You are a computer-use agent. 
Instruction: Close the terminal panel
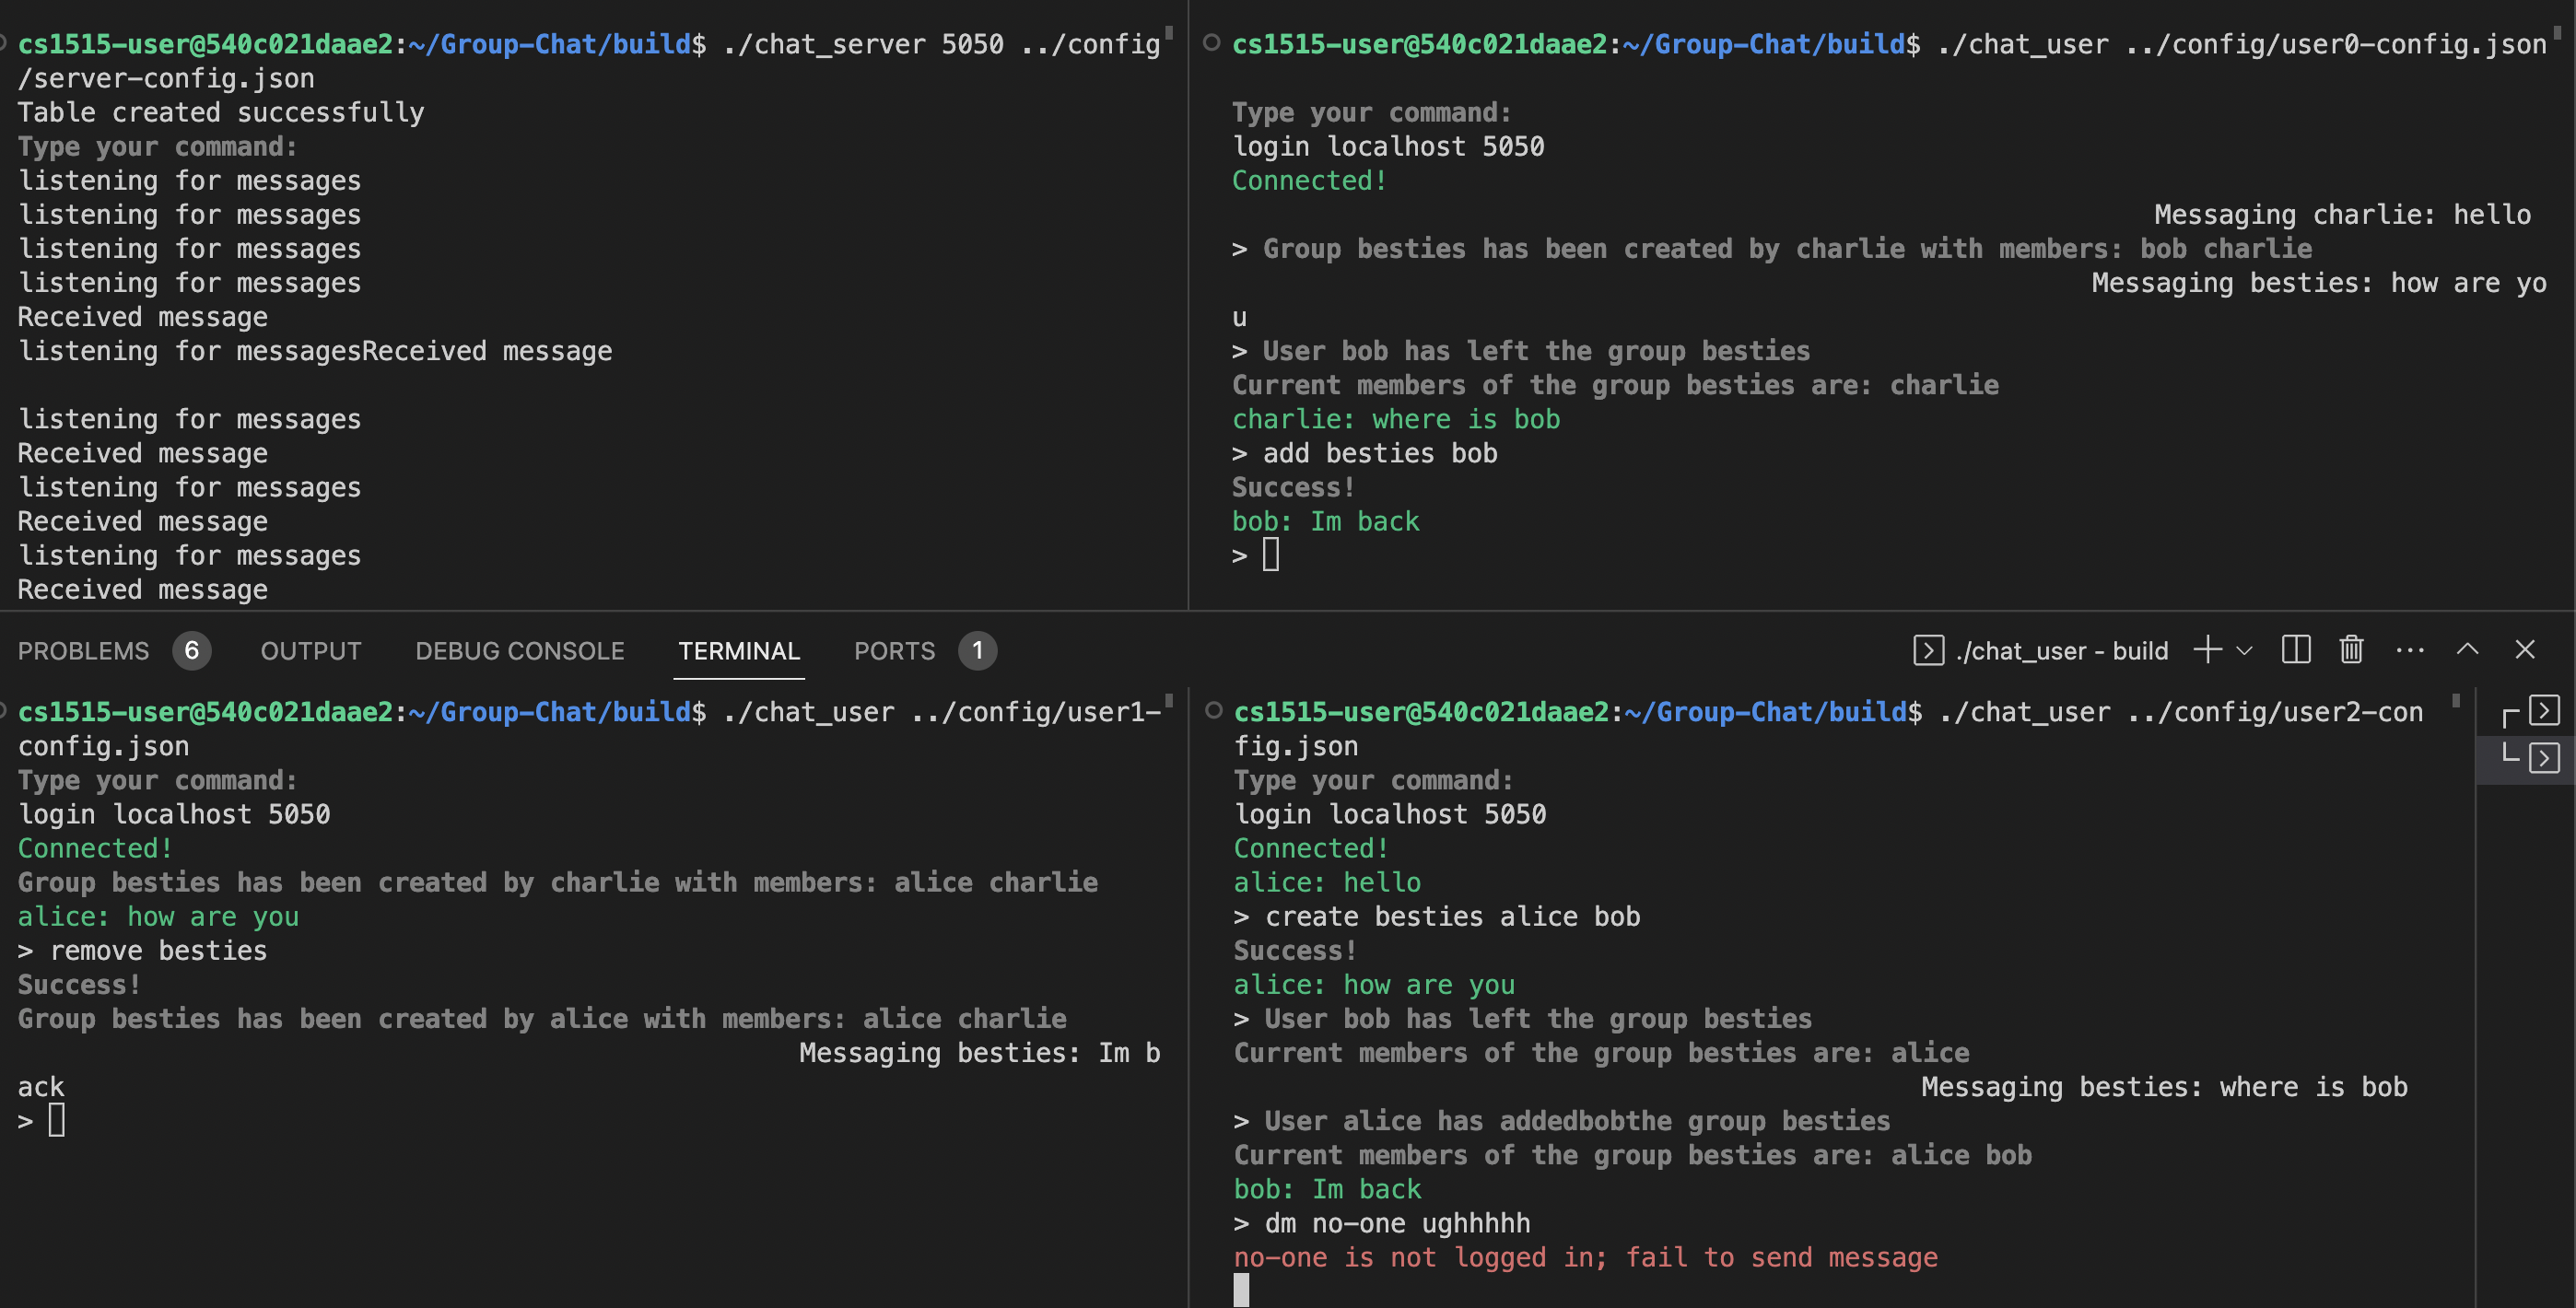click(2525, 650)
